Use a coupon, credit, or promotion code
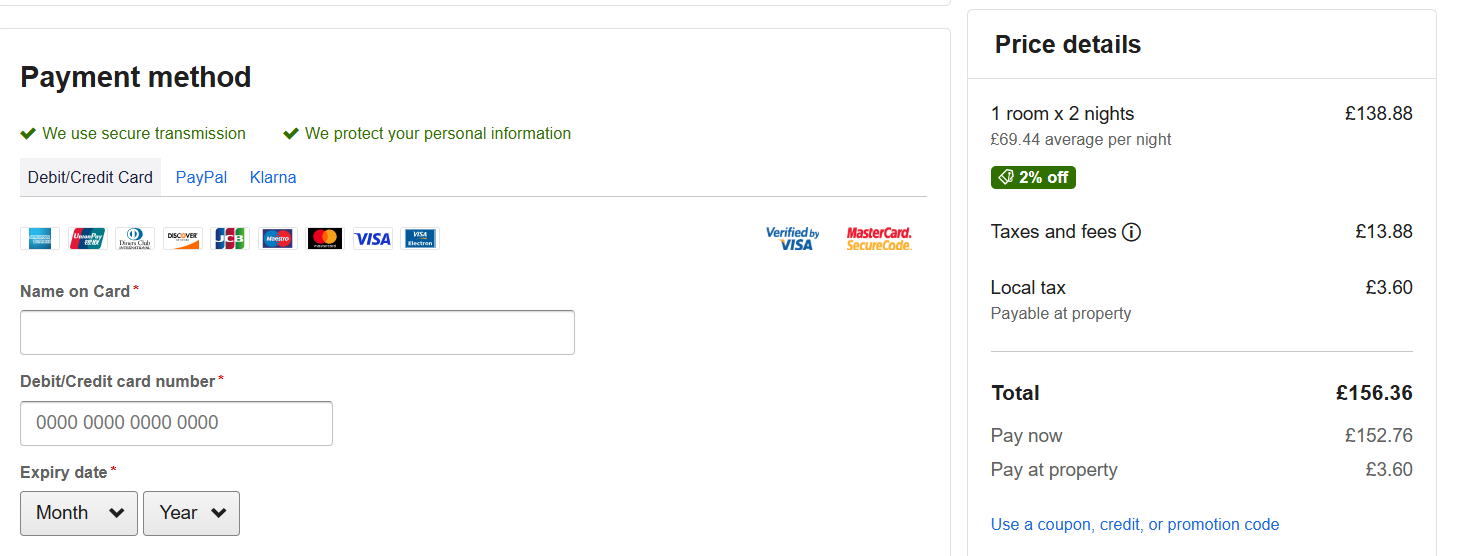The image size is (1462, 556). click(x=1135, y=525)
